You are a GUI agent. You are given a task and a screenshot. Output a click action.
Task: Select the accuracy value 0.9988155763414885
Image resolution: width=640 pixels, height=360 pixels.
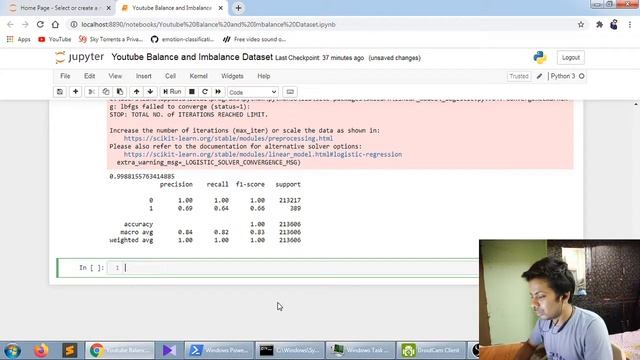click(142, 176)
